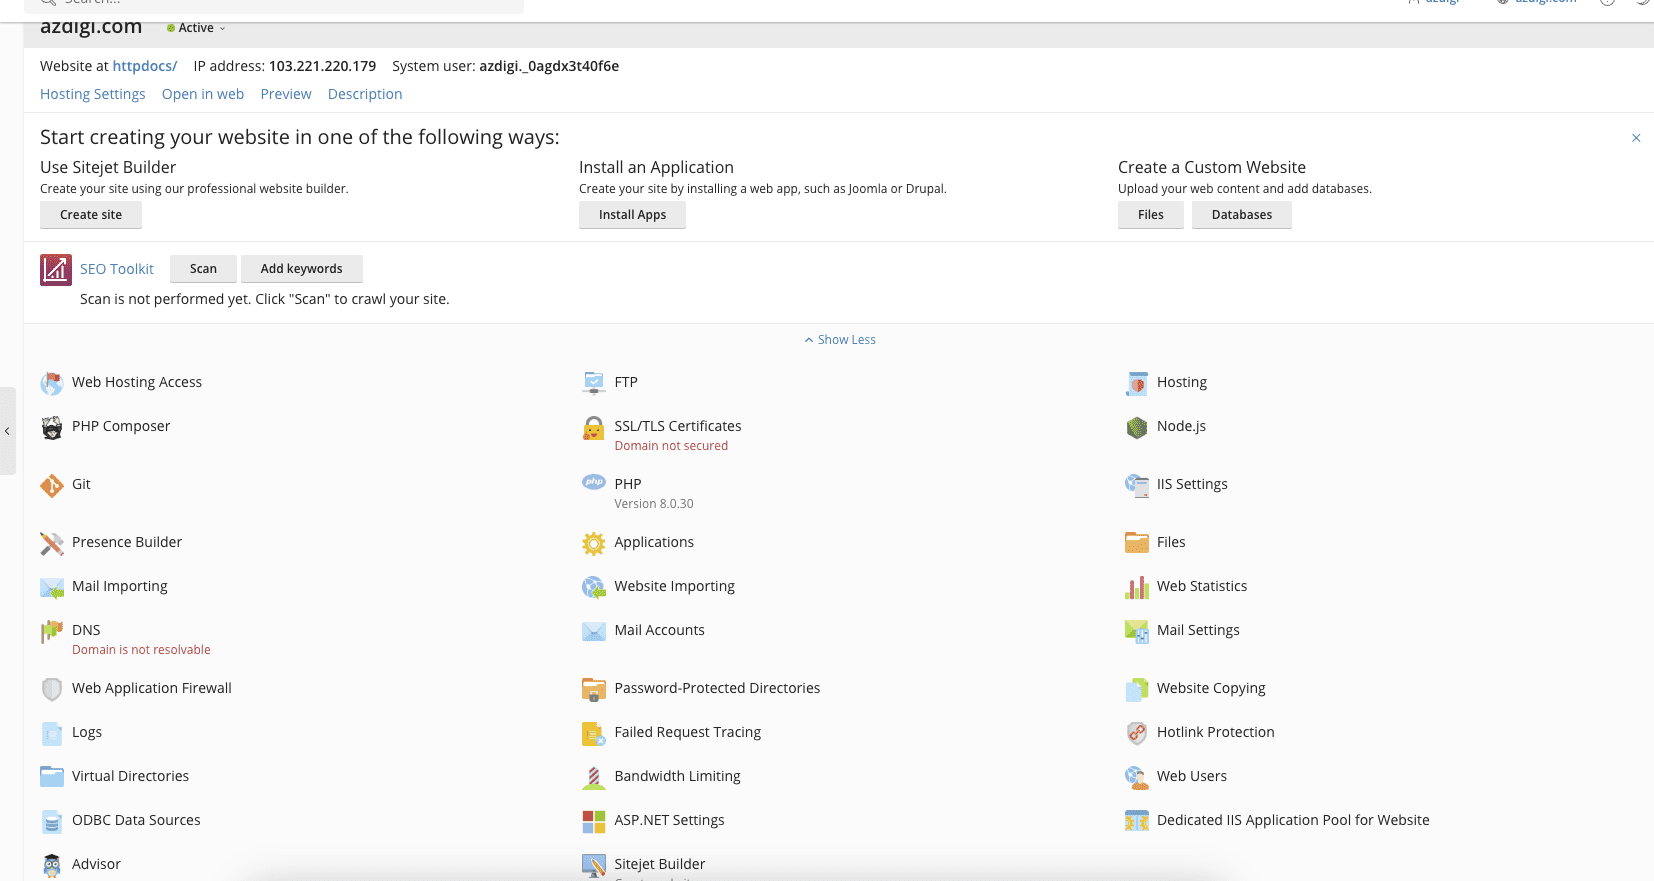Open the SEO Toolkit icon
1654x881 pixels.
point(56,270)
